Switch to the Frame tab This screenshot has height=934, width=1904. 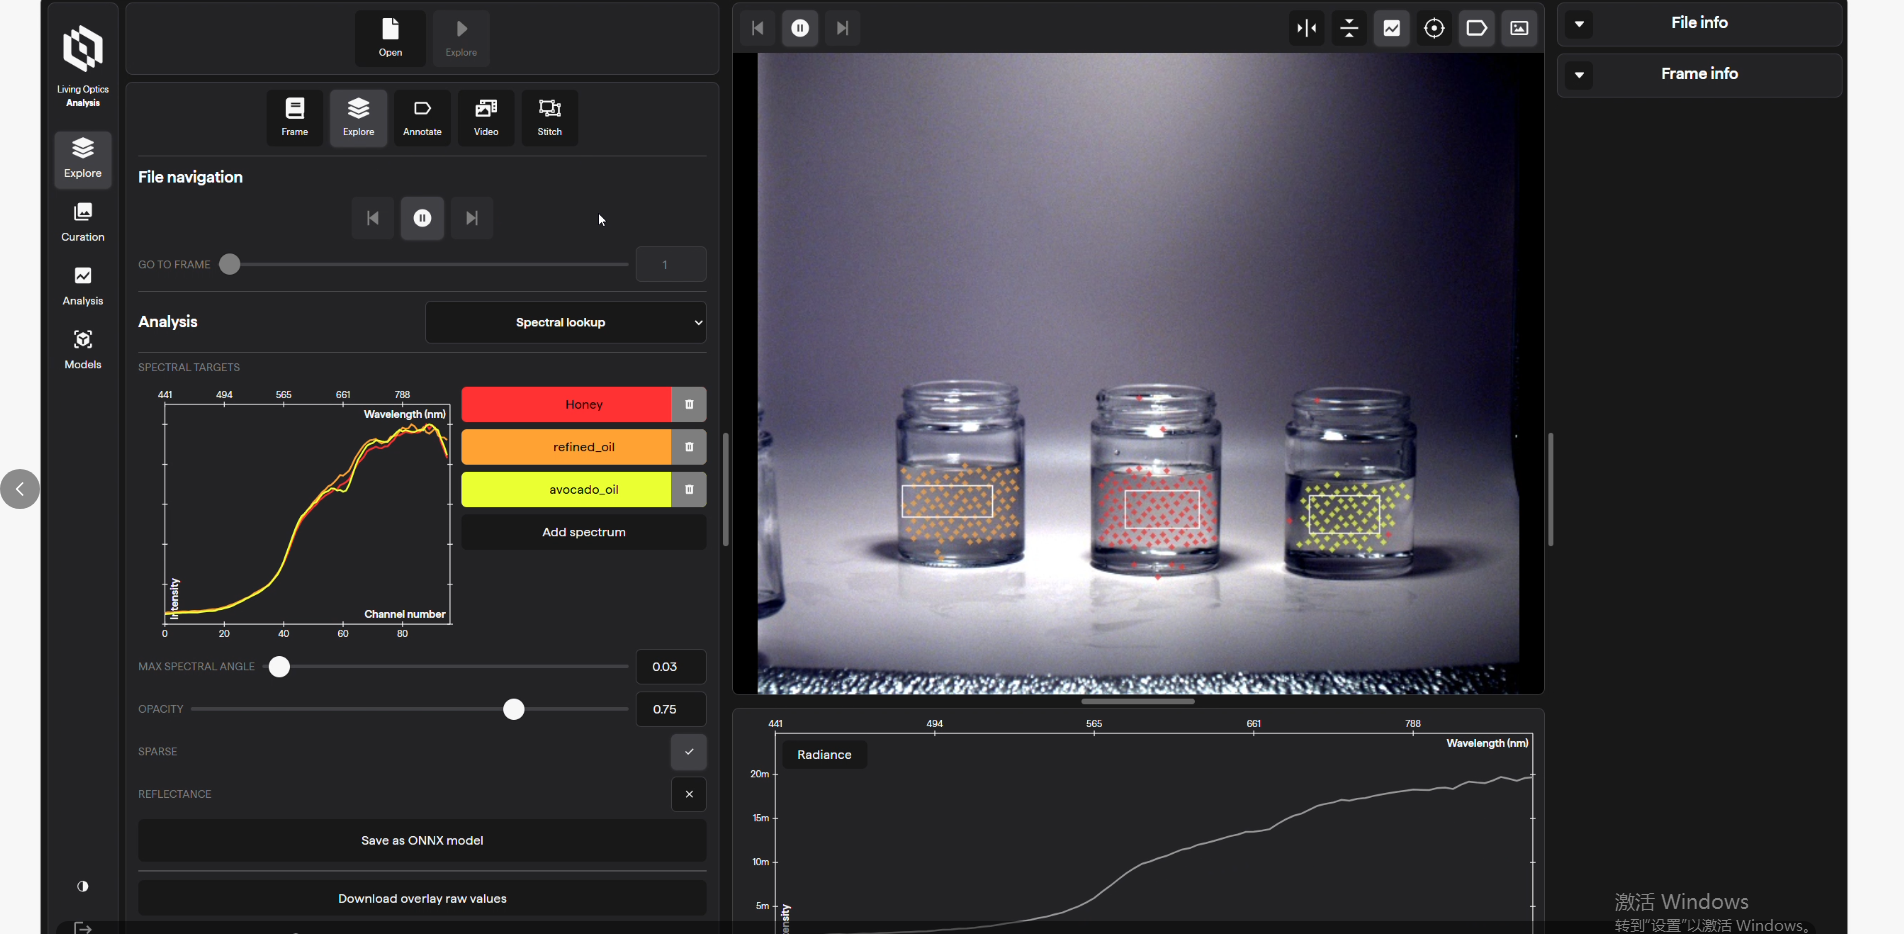click(x=295, y=118)
